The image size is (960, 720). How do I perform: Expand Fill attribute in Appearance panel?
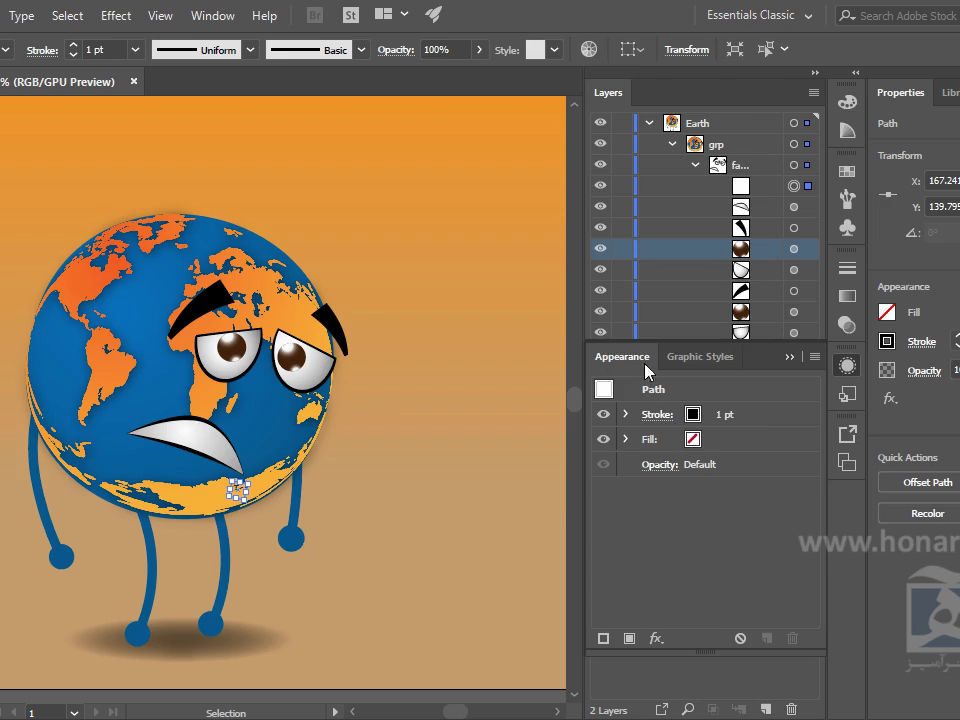click(x=625, y=438)
